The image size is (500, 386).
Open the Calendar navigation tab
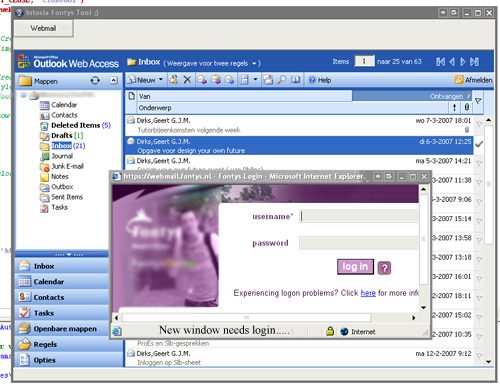(x=62, y=282)
